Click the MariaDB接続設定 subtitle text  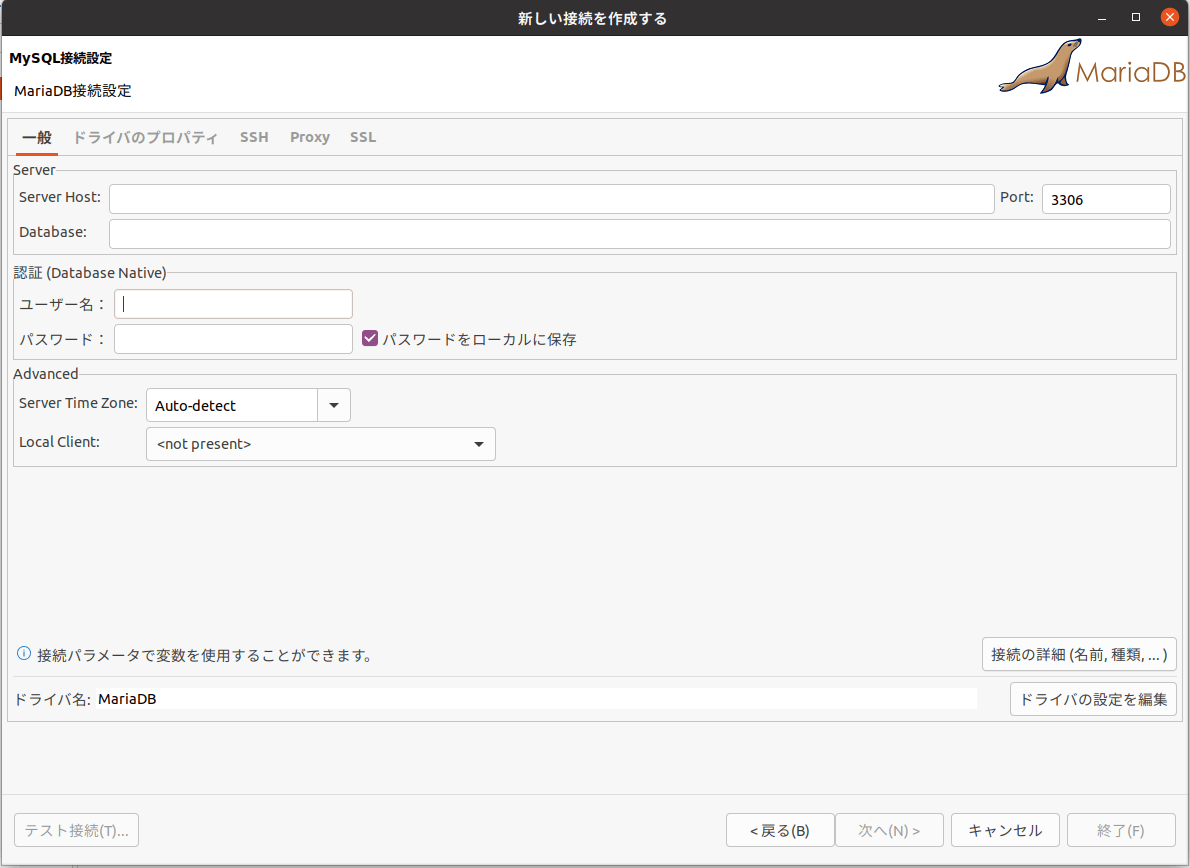[73, 91]
